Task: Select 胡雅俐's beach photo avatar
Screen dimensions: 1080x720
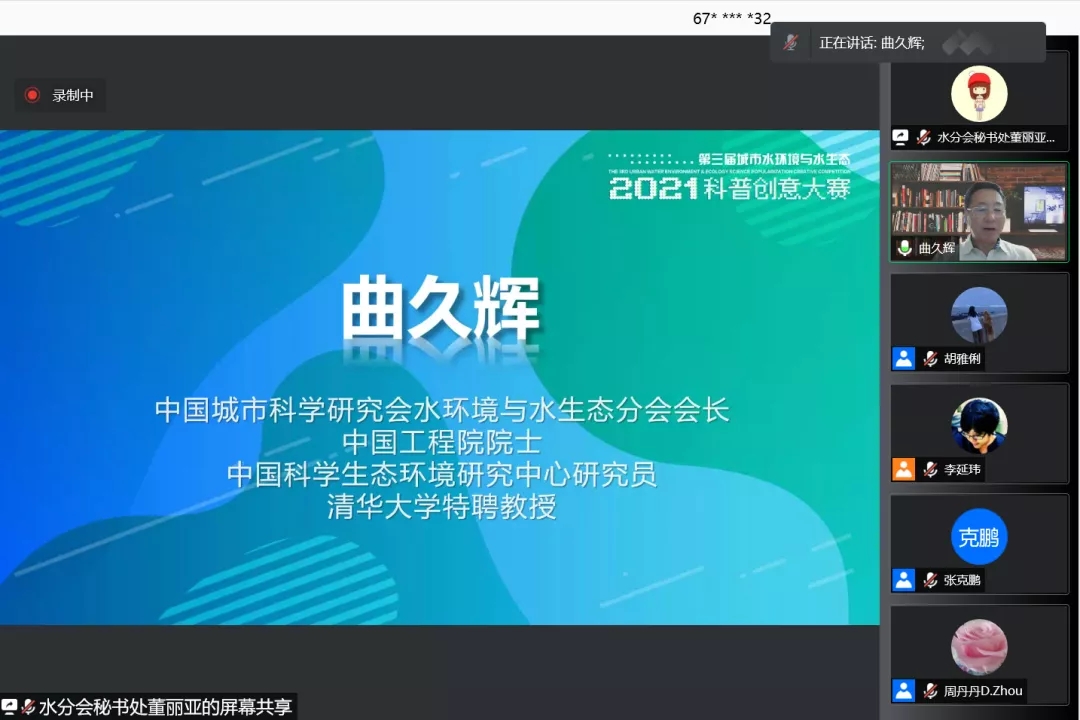Action: pos(979,315)
